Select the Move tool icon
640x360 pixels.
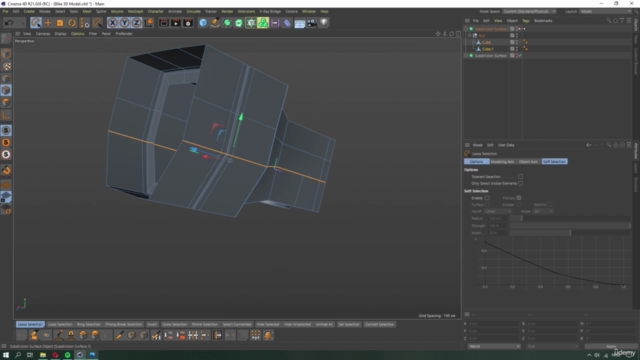(48, 23)
